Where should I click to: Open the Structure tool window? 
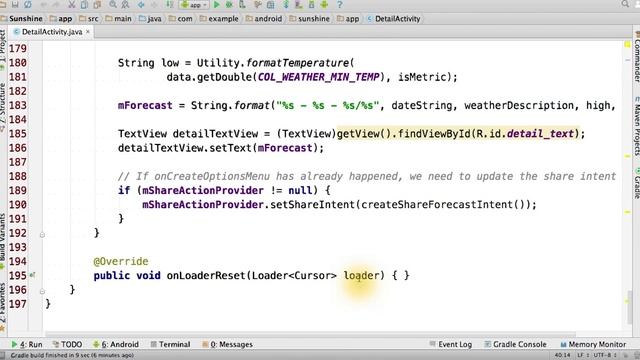pos(3,107)
